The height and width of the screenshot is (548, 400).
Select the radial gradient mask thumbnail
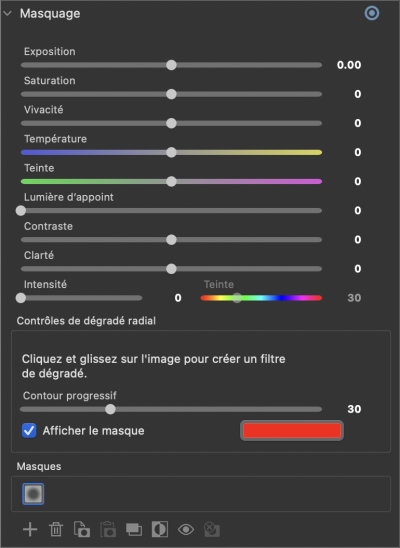33,494
